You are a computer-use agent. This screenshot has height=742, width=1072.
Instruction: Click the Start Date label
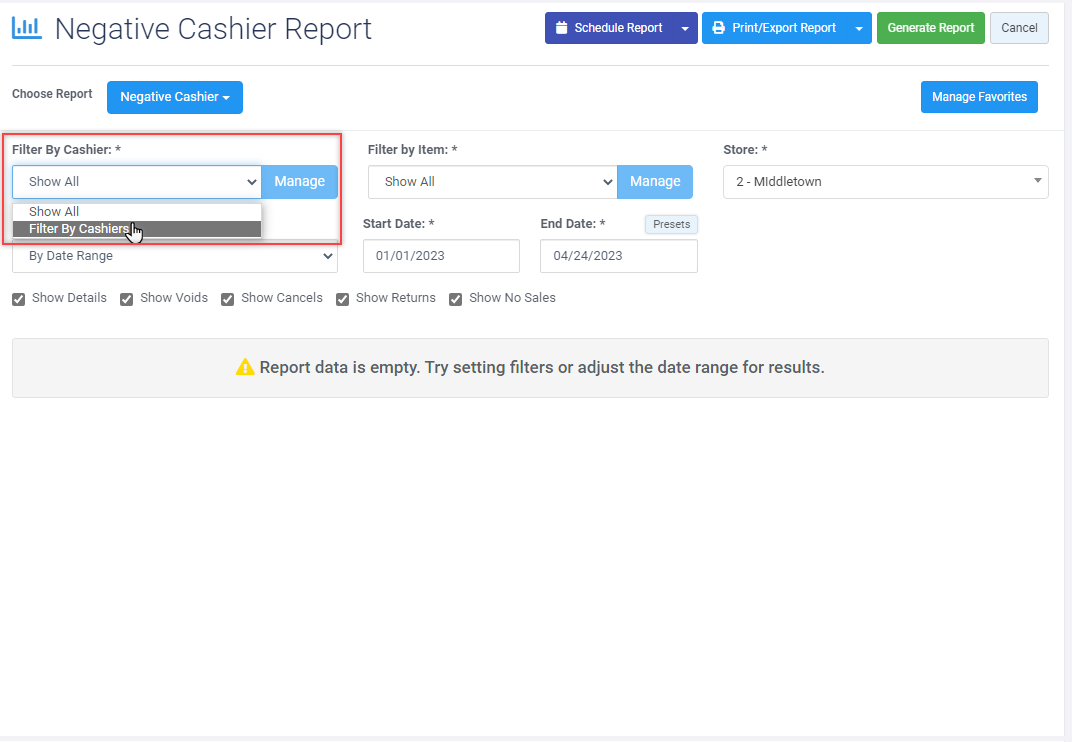(399, 224)
